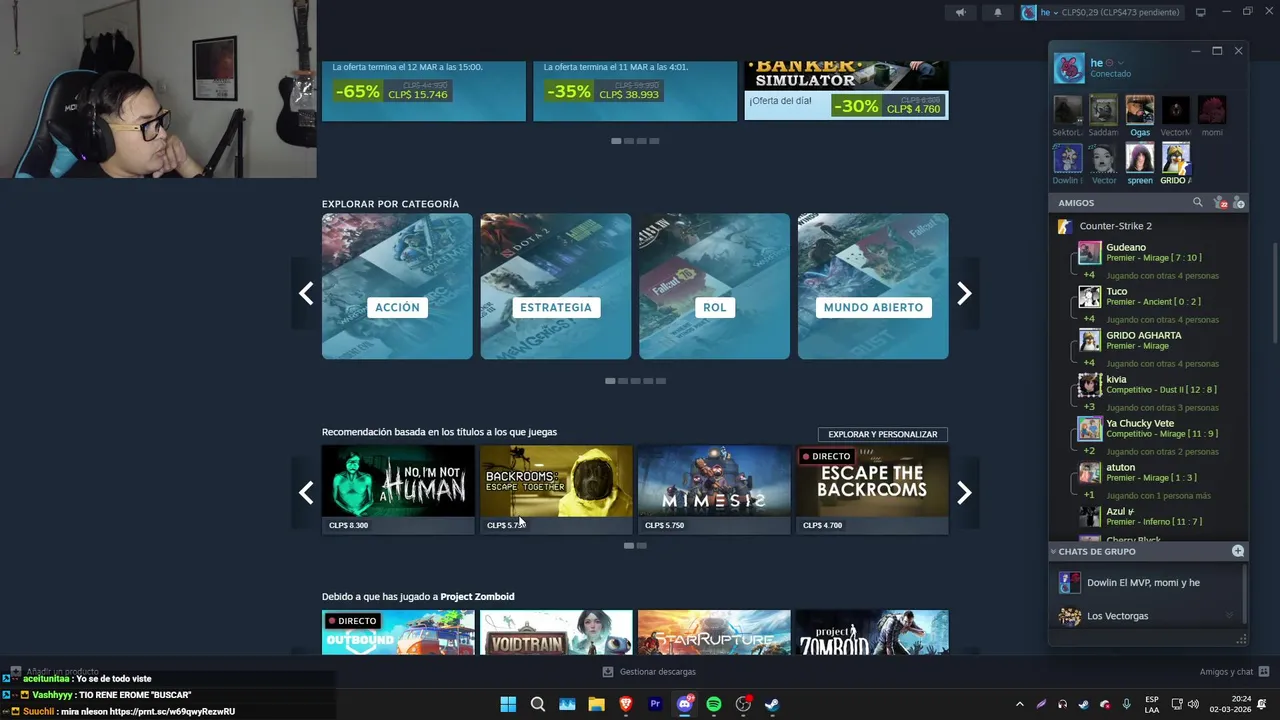Open the Estrategia category card
The width and height of the screenshot is (1280, 720).
click(556, 286)
